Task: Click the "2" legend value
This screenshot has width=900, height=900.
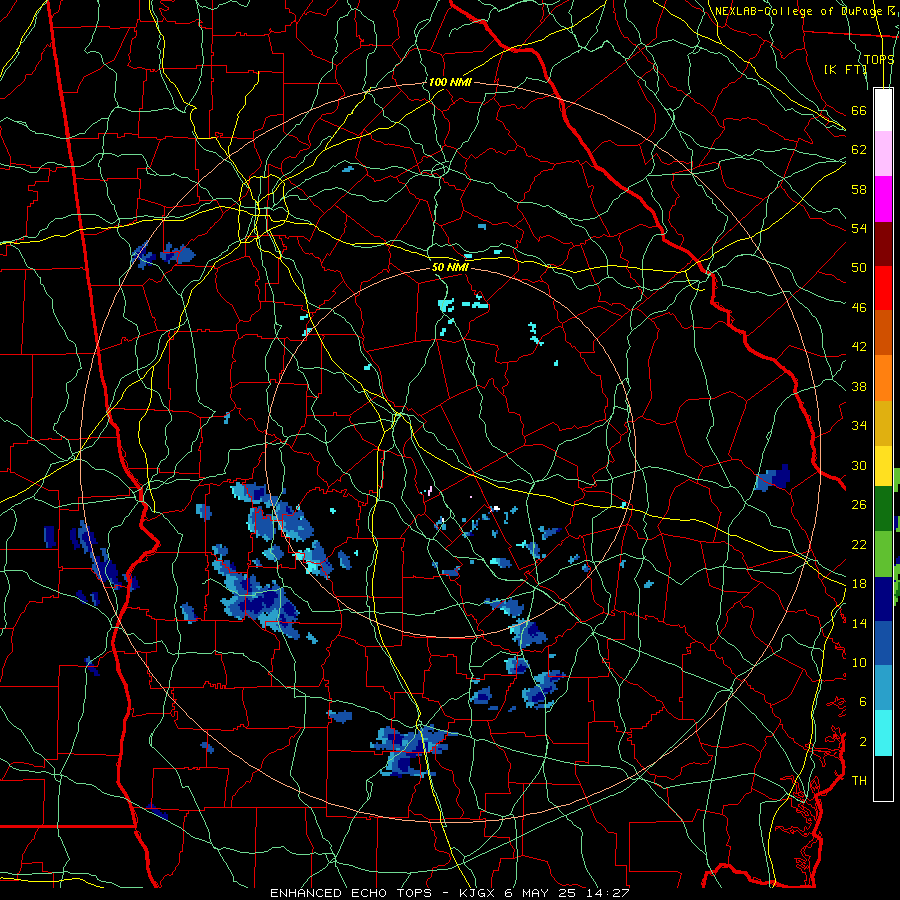Action: (863, 742)
